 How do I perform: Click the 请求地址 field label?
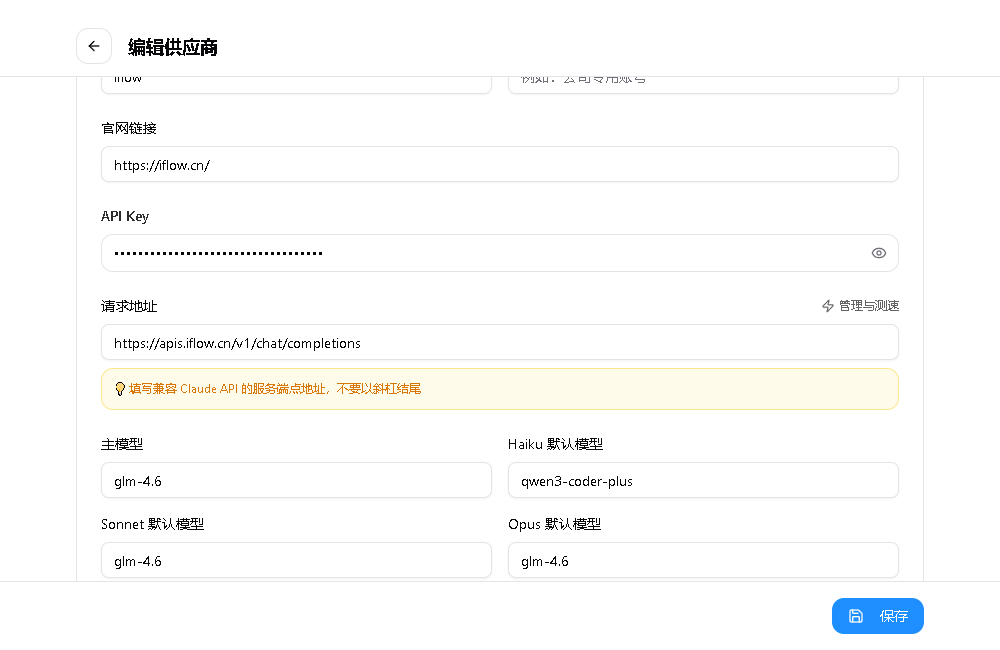[x=129, y=306]
